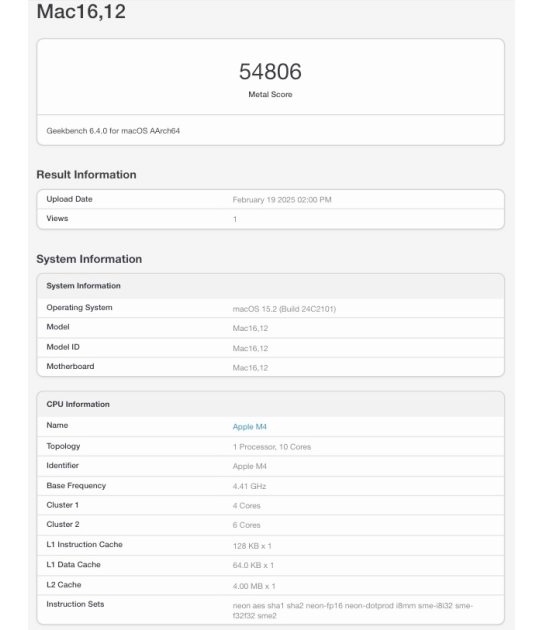Click the Metal Score label
Viewport: 549px width, 630px height.
(270, 94)
